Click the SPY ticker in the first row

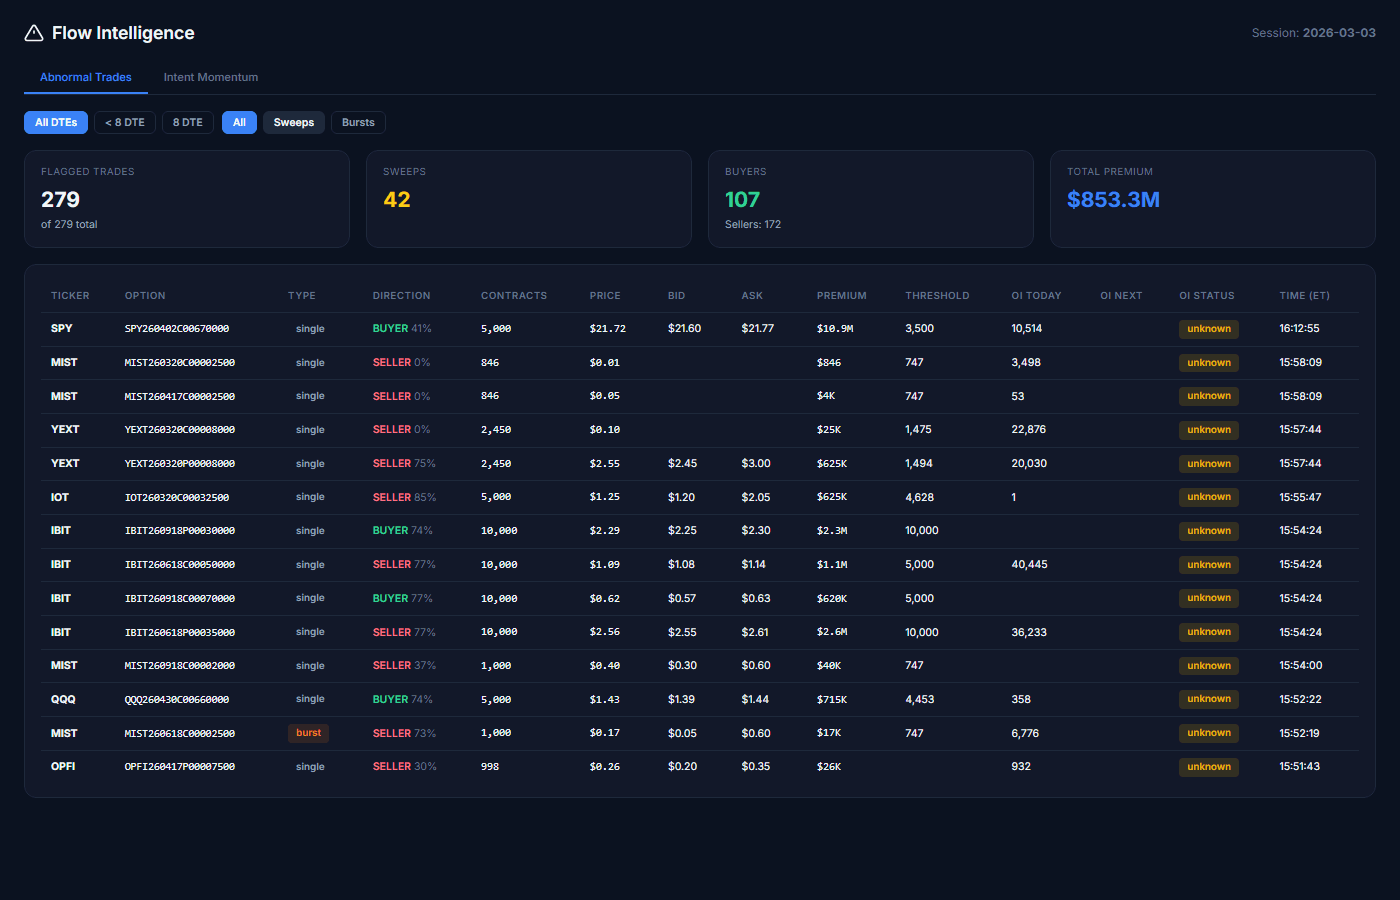(62, 328)
